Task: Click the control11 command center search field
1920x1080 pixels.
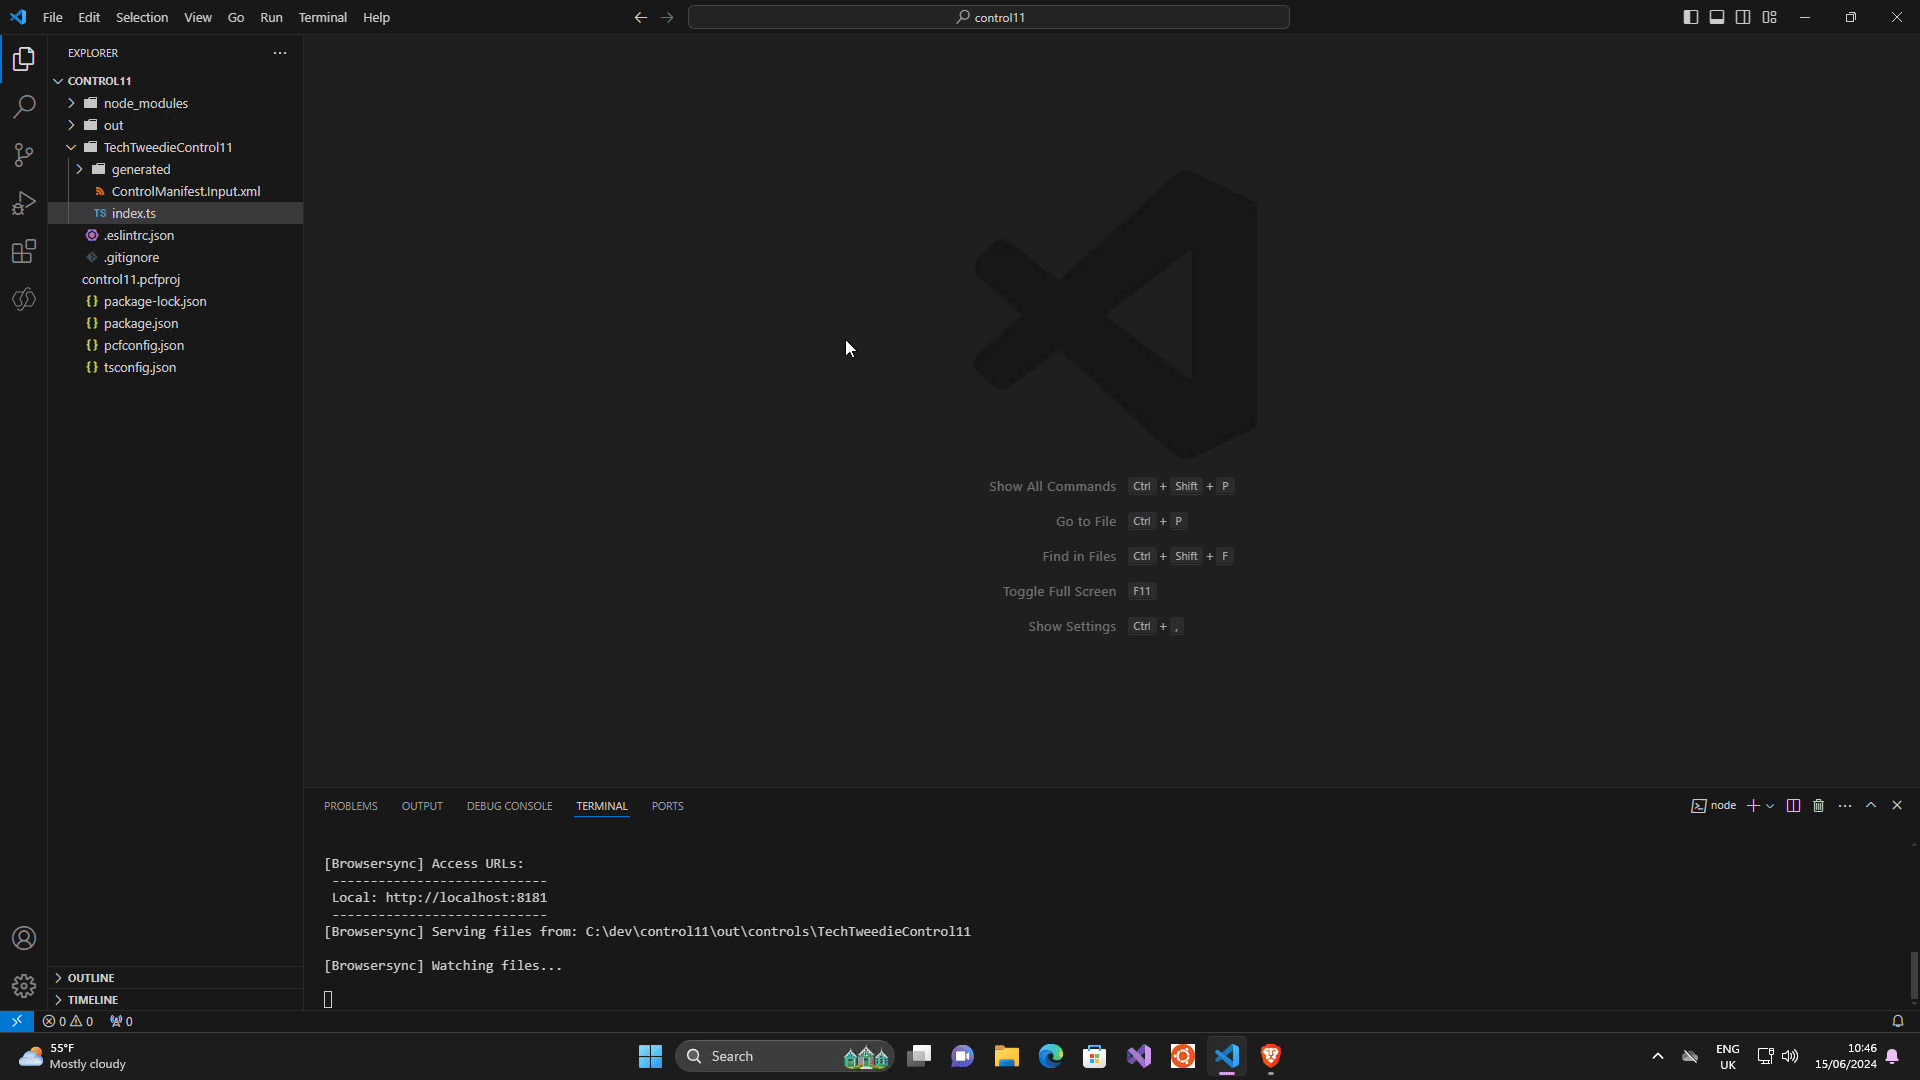Action: (988, 17)
